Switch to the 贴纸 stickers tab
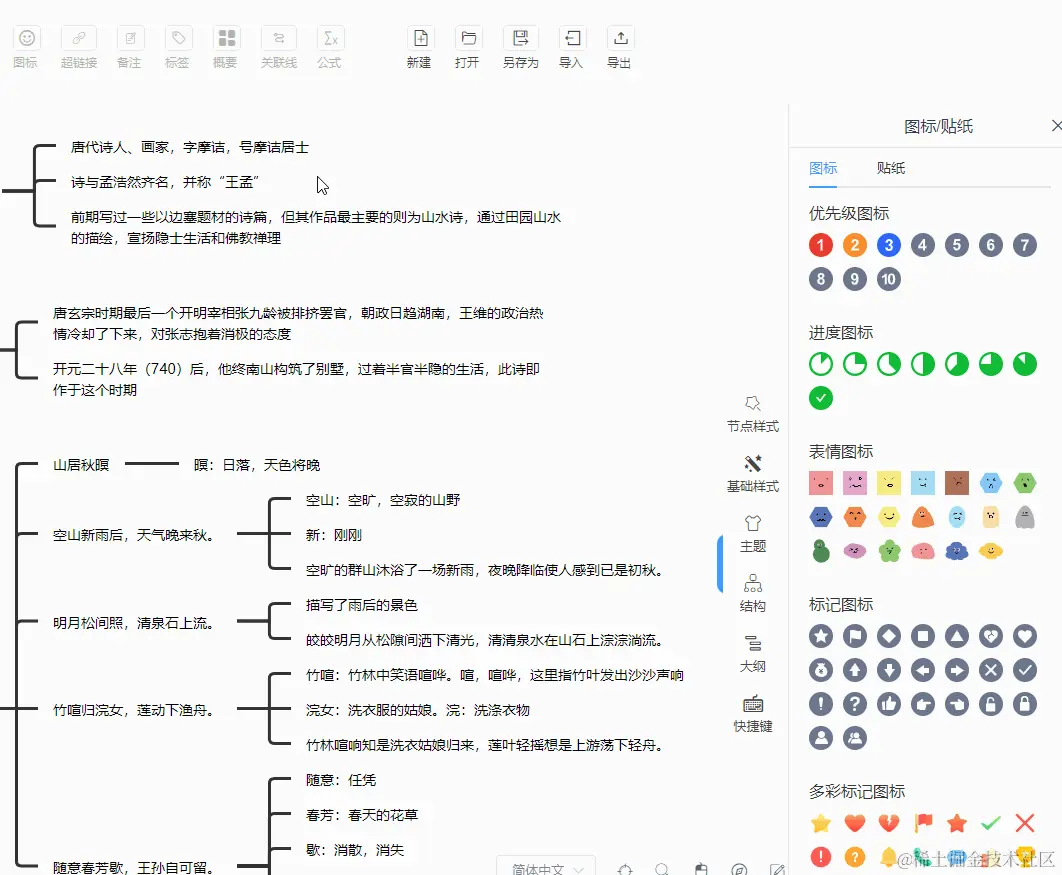The height and width of the screenshot is (875, 1062). coord(891,168)
